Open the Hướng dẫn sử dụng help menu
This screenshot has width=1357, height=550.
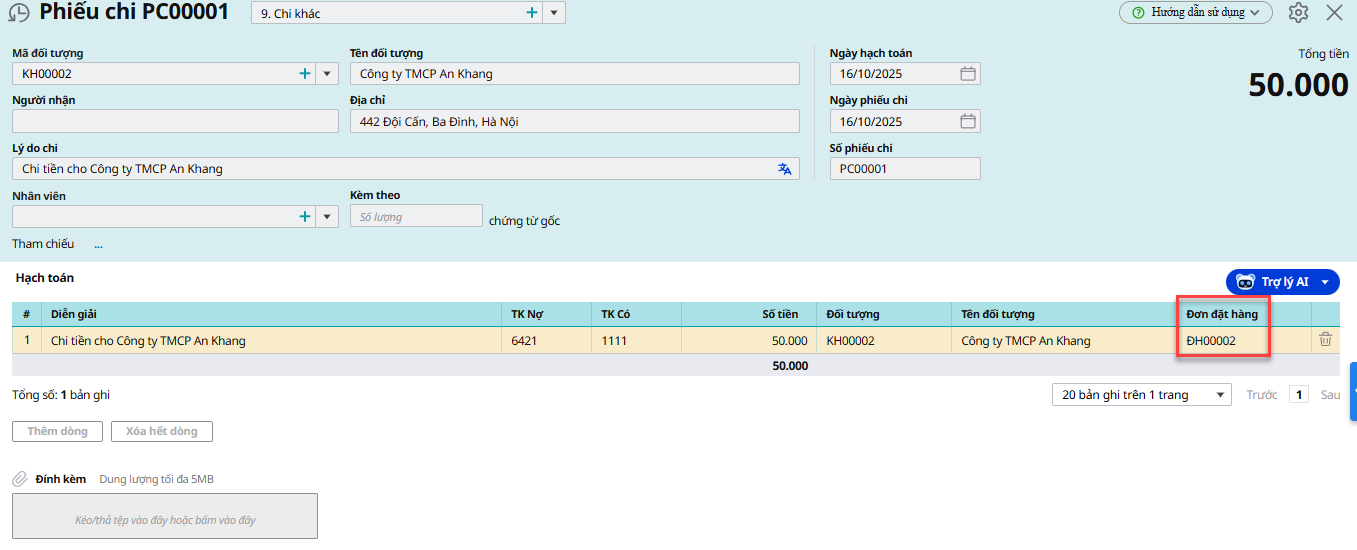[x=1195, y=13]
